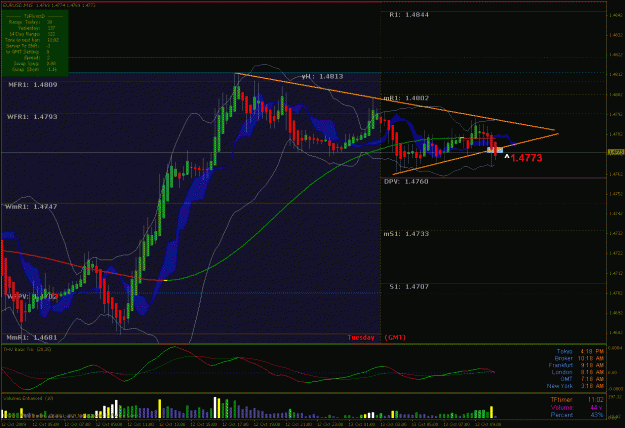The height and width of the screenshot is (428, 625).
Task: Select the pink Volume readout
Action: 576,408
